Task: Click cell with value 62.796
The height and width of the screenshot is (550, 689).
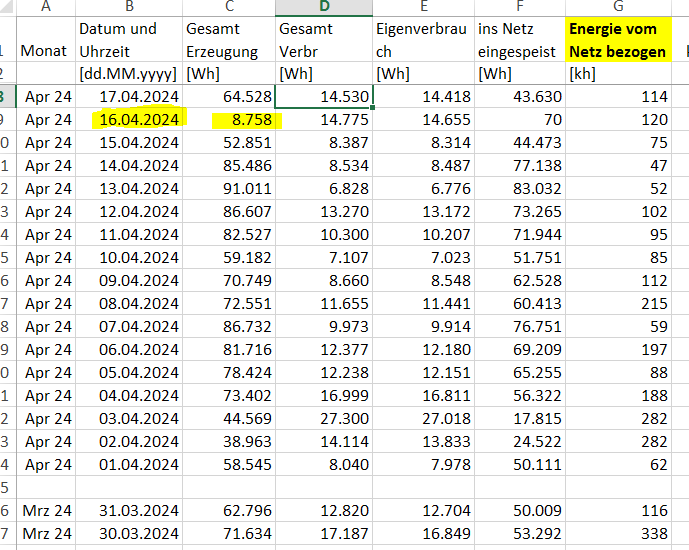Action: [x=229, y=510]
